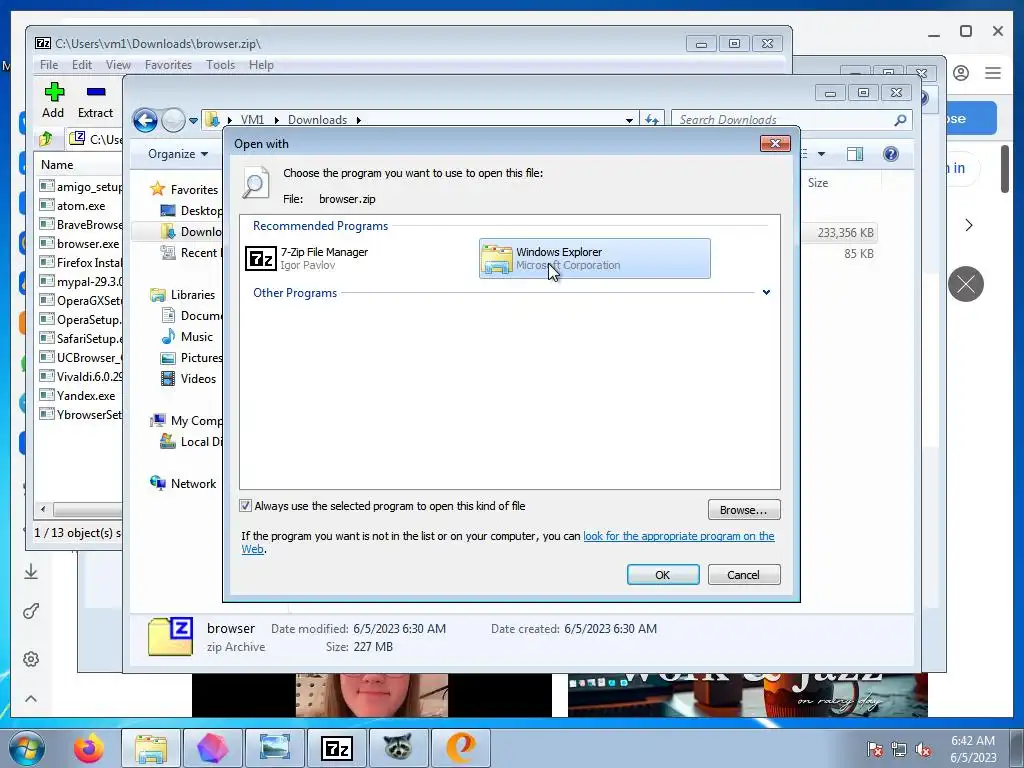Open the background browser account icon
Image resolution: width=1024 pixels, height=768 pixels.
click(961, 73)
